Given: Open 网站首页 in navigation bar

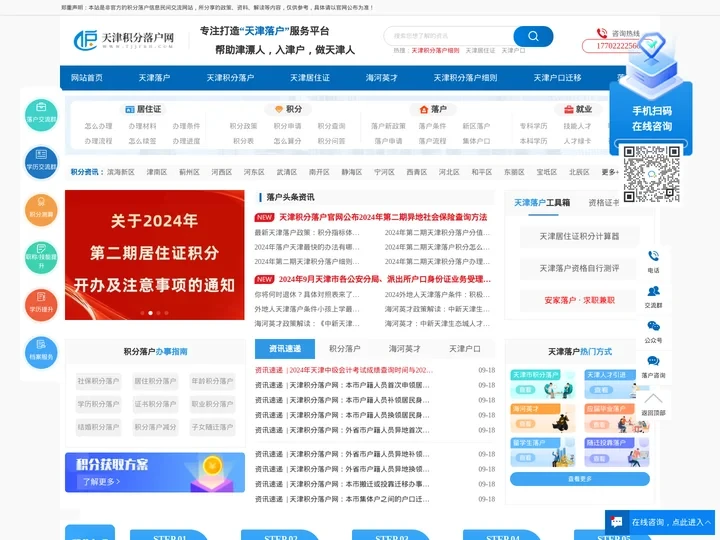Looking at the screenshot, I should tap(87, 78).
